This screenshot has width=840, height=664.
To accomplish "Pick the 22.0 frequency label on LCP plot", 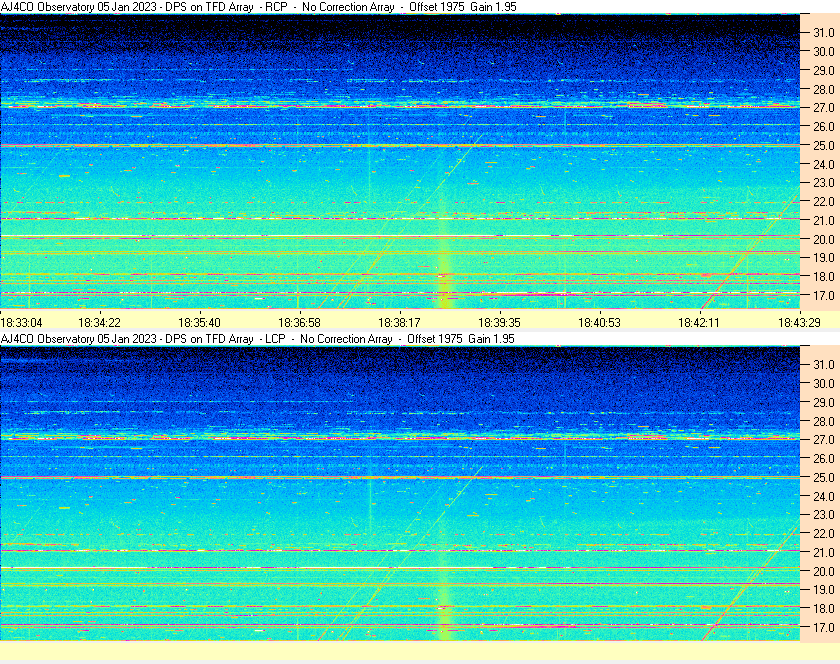I will (824, 533).
